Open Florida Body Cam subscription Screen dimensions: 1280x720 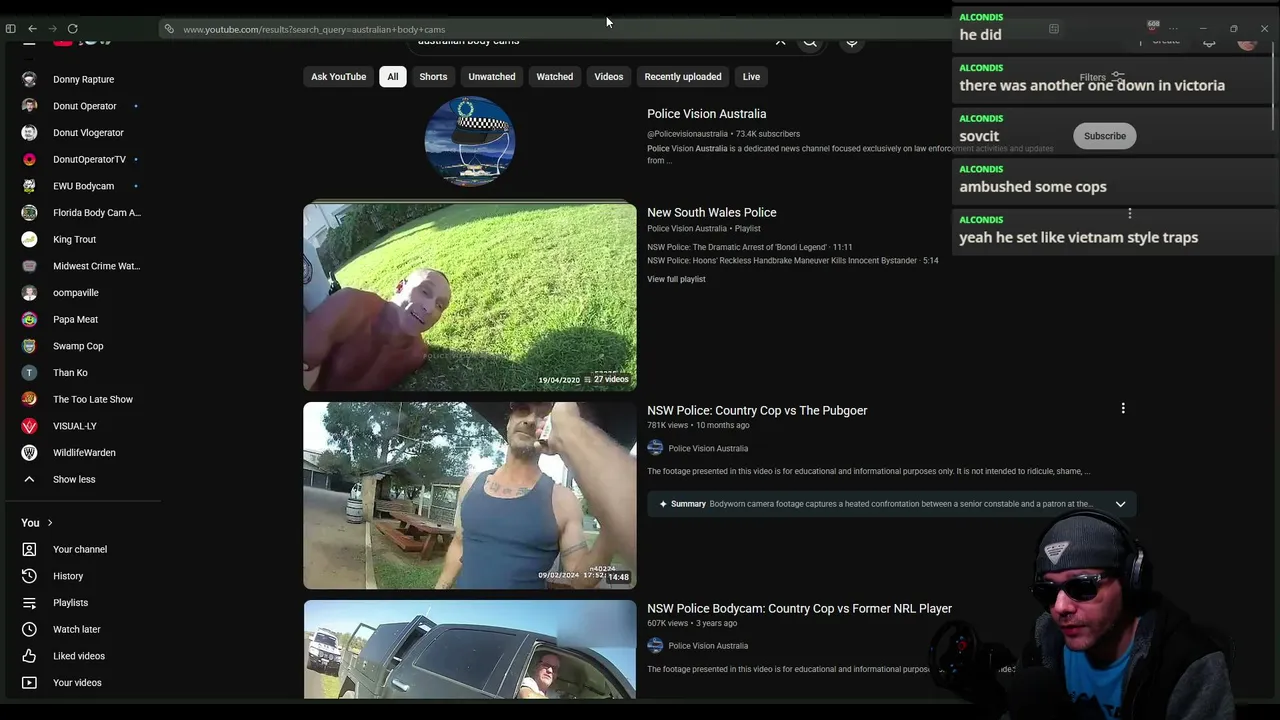pyautogui.click(x=97, y=213)
